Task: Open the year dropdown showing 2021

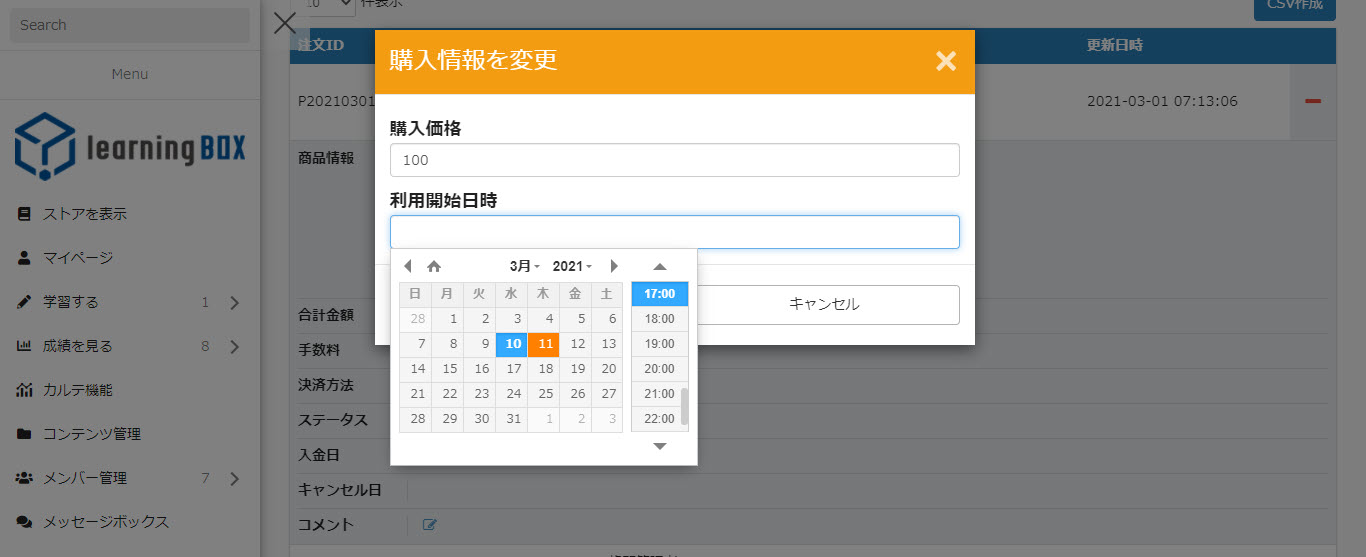Action: tap(572, 266)
